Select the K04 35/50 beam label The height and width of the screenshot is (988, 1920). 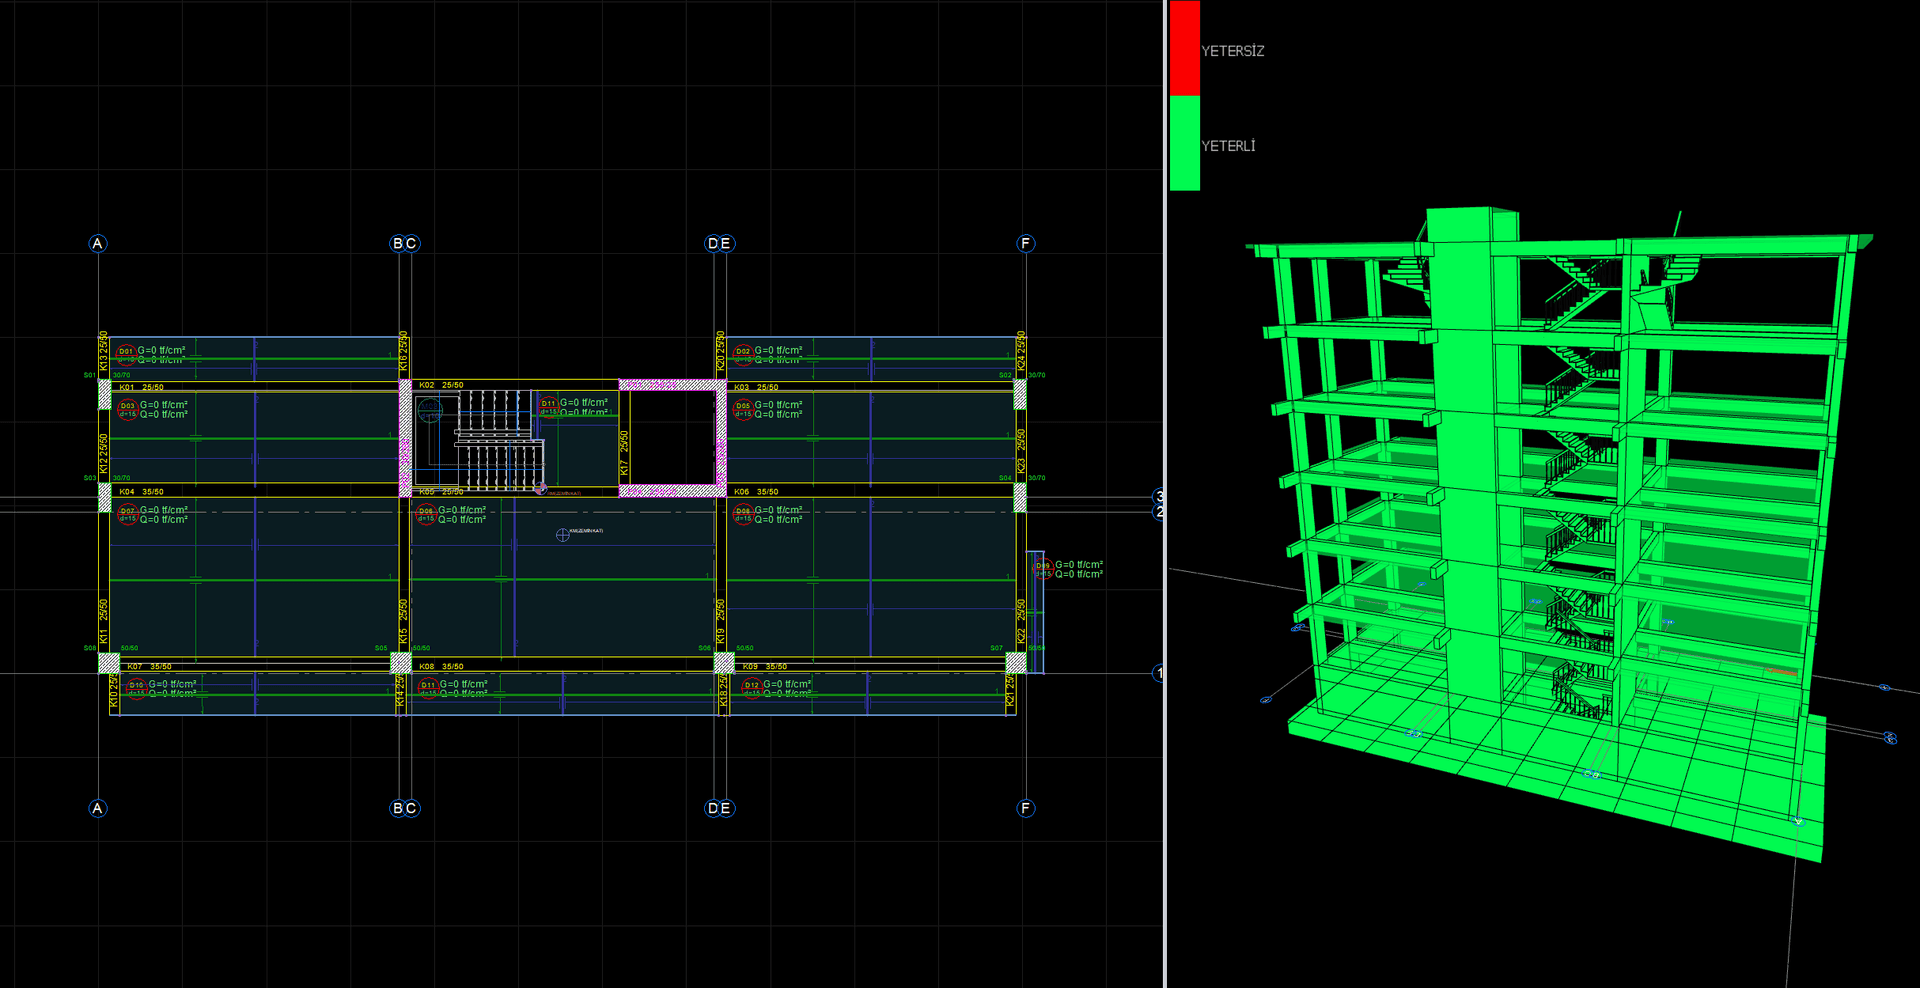(141, 492)
